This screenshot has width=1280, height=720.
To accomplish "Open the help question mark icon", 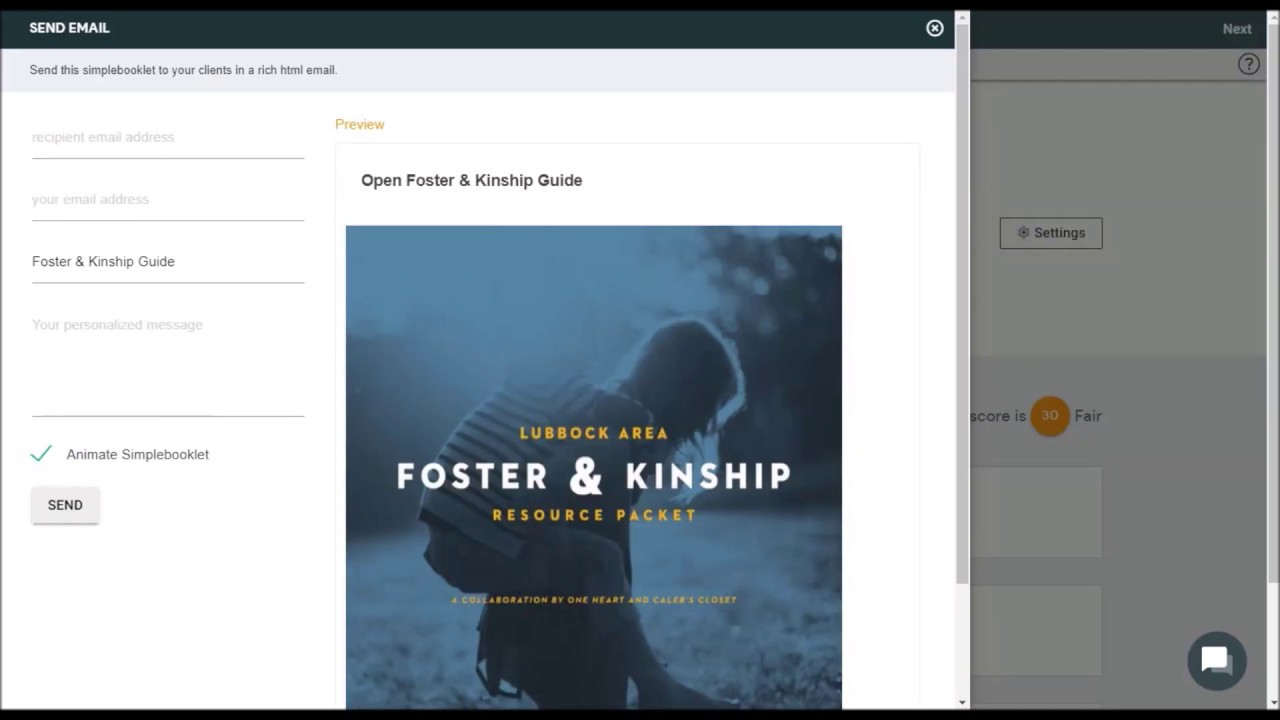I will pos(1249,65).
